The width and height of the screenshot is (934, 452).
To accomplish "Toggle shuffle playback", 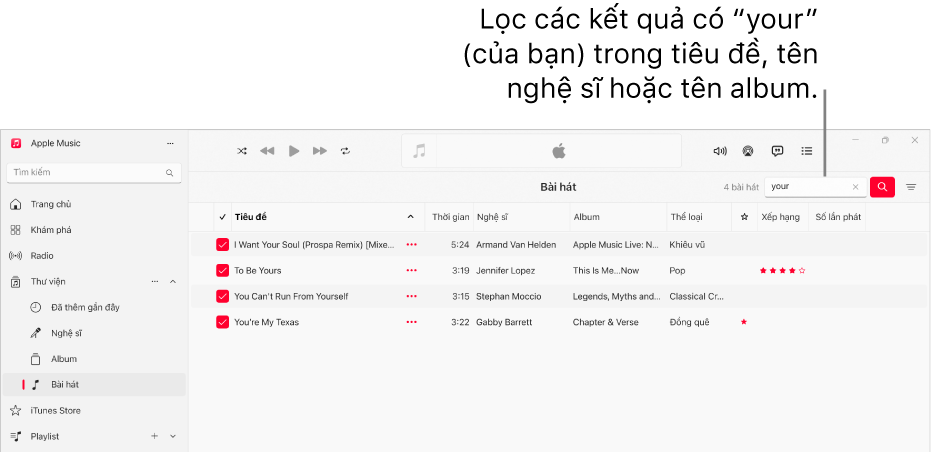I will tap(242, 151).
